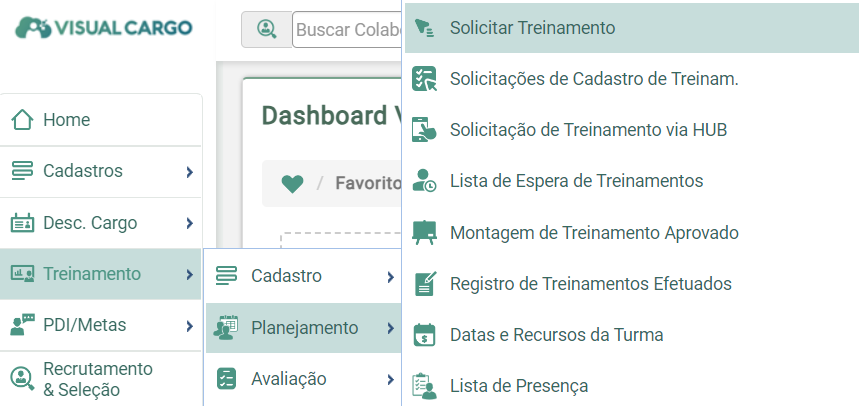Expand the Desc. Cargo menu arrow
The image size is (860, 406).
click(x=189, y=223)
